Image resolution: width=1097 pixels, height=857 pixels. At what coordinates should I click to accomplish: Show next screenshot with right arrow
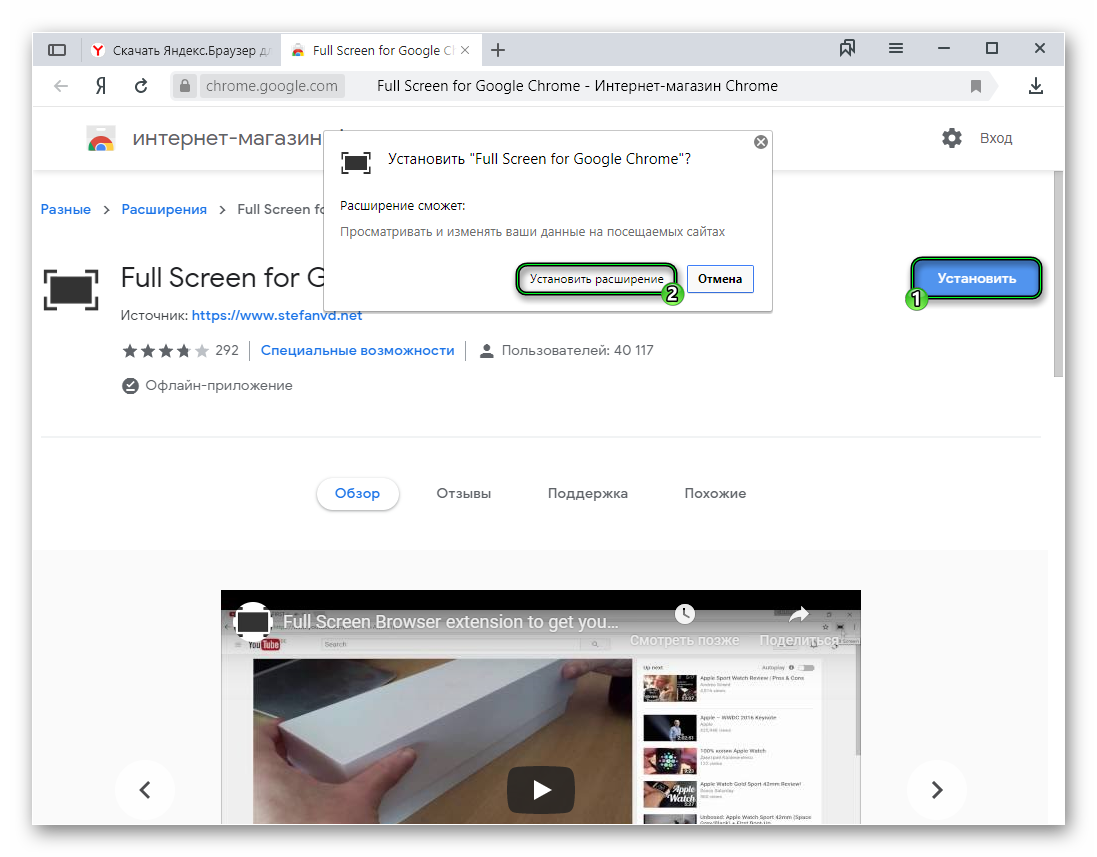(937, 790)
